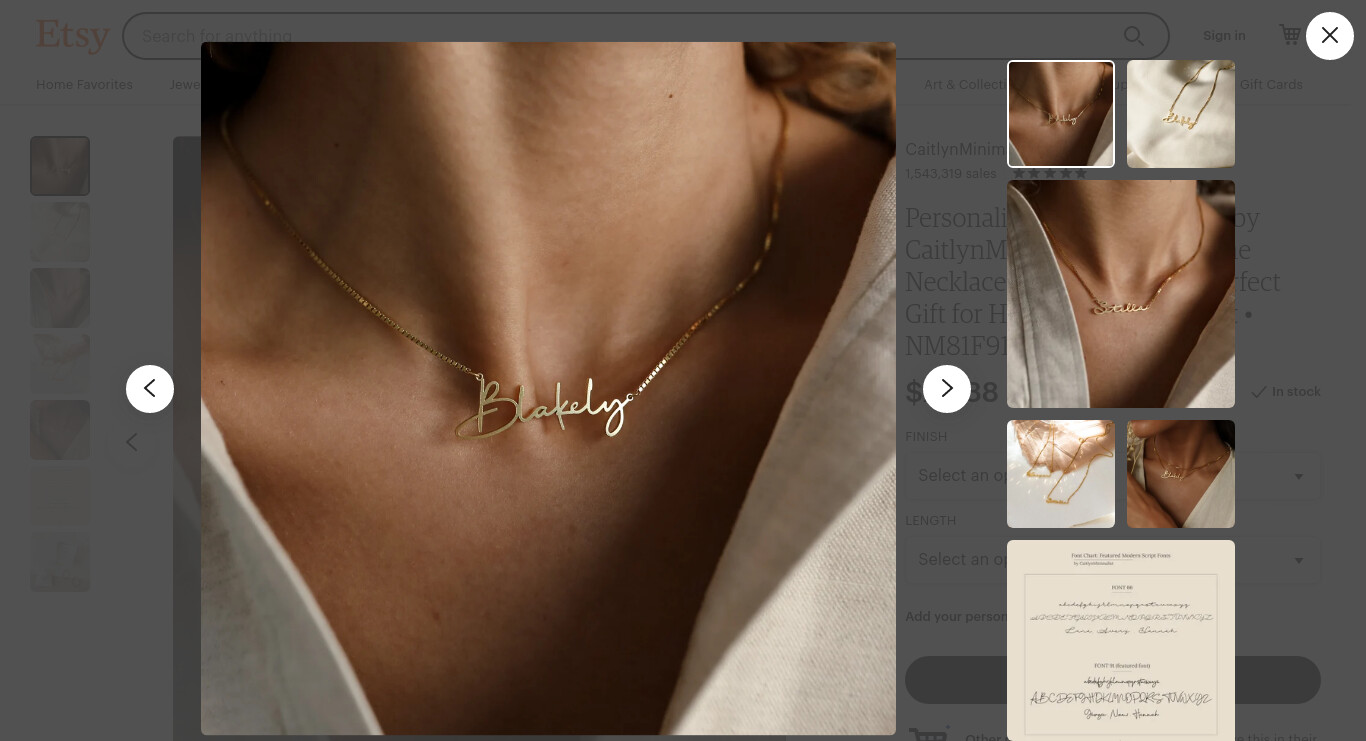Click the search magnifier icon
Screen dimensions: 1366x741
[x=1133, y=36]
